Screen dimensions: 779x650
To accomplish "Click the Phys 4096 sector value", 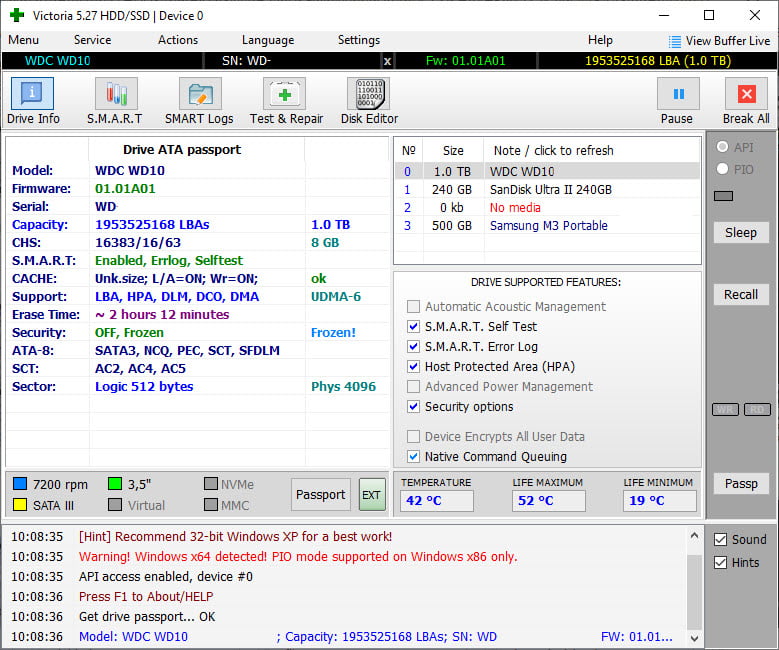I will [343, 387].
